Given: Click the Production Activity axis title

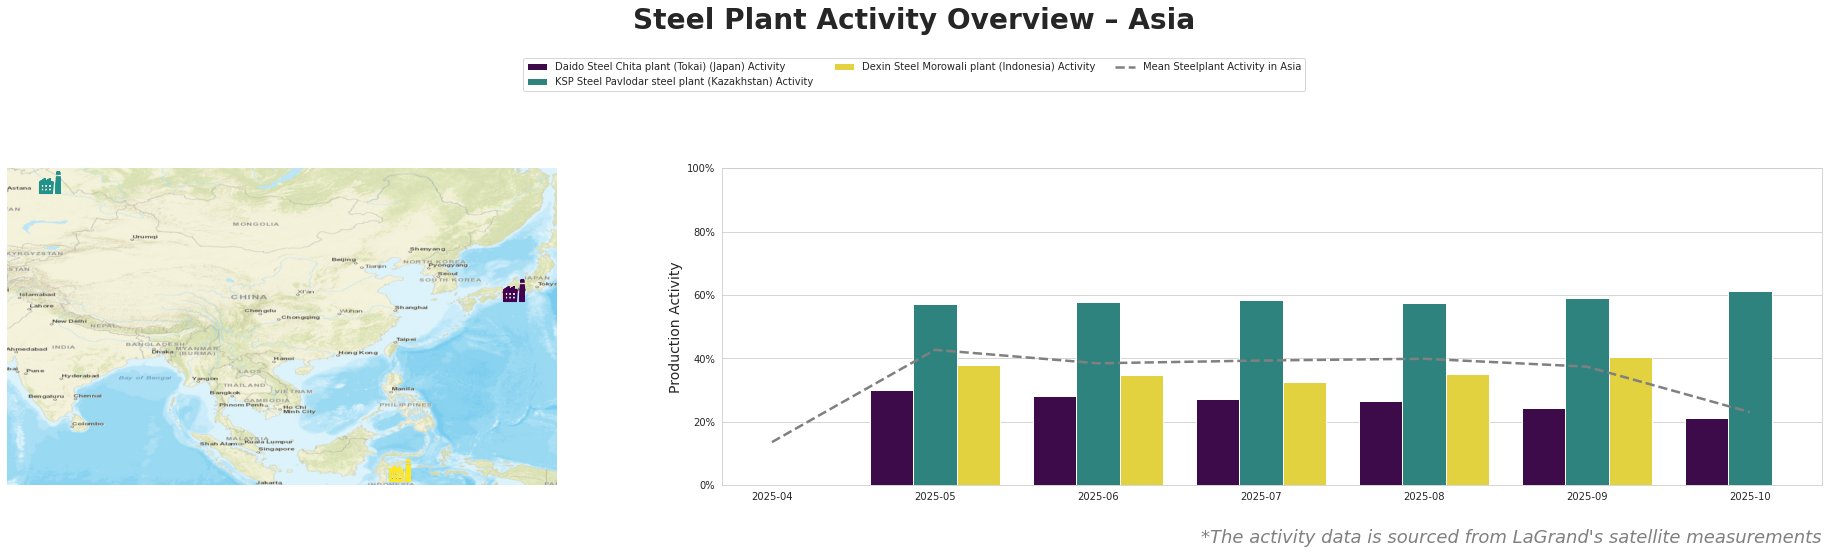Looking at the screenshot, I should tap(675, 327).
